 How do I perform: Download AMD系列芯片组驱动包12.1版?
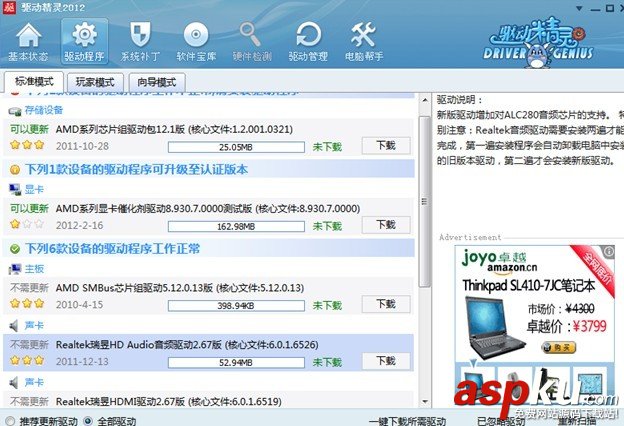(x=386, y=146)
